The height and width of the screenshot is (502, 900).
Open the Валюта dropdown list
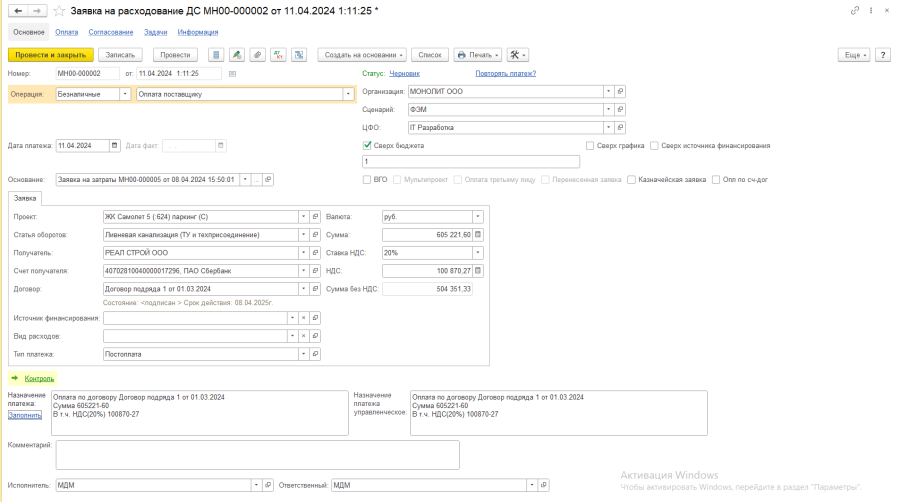pos(478,217)
